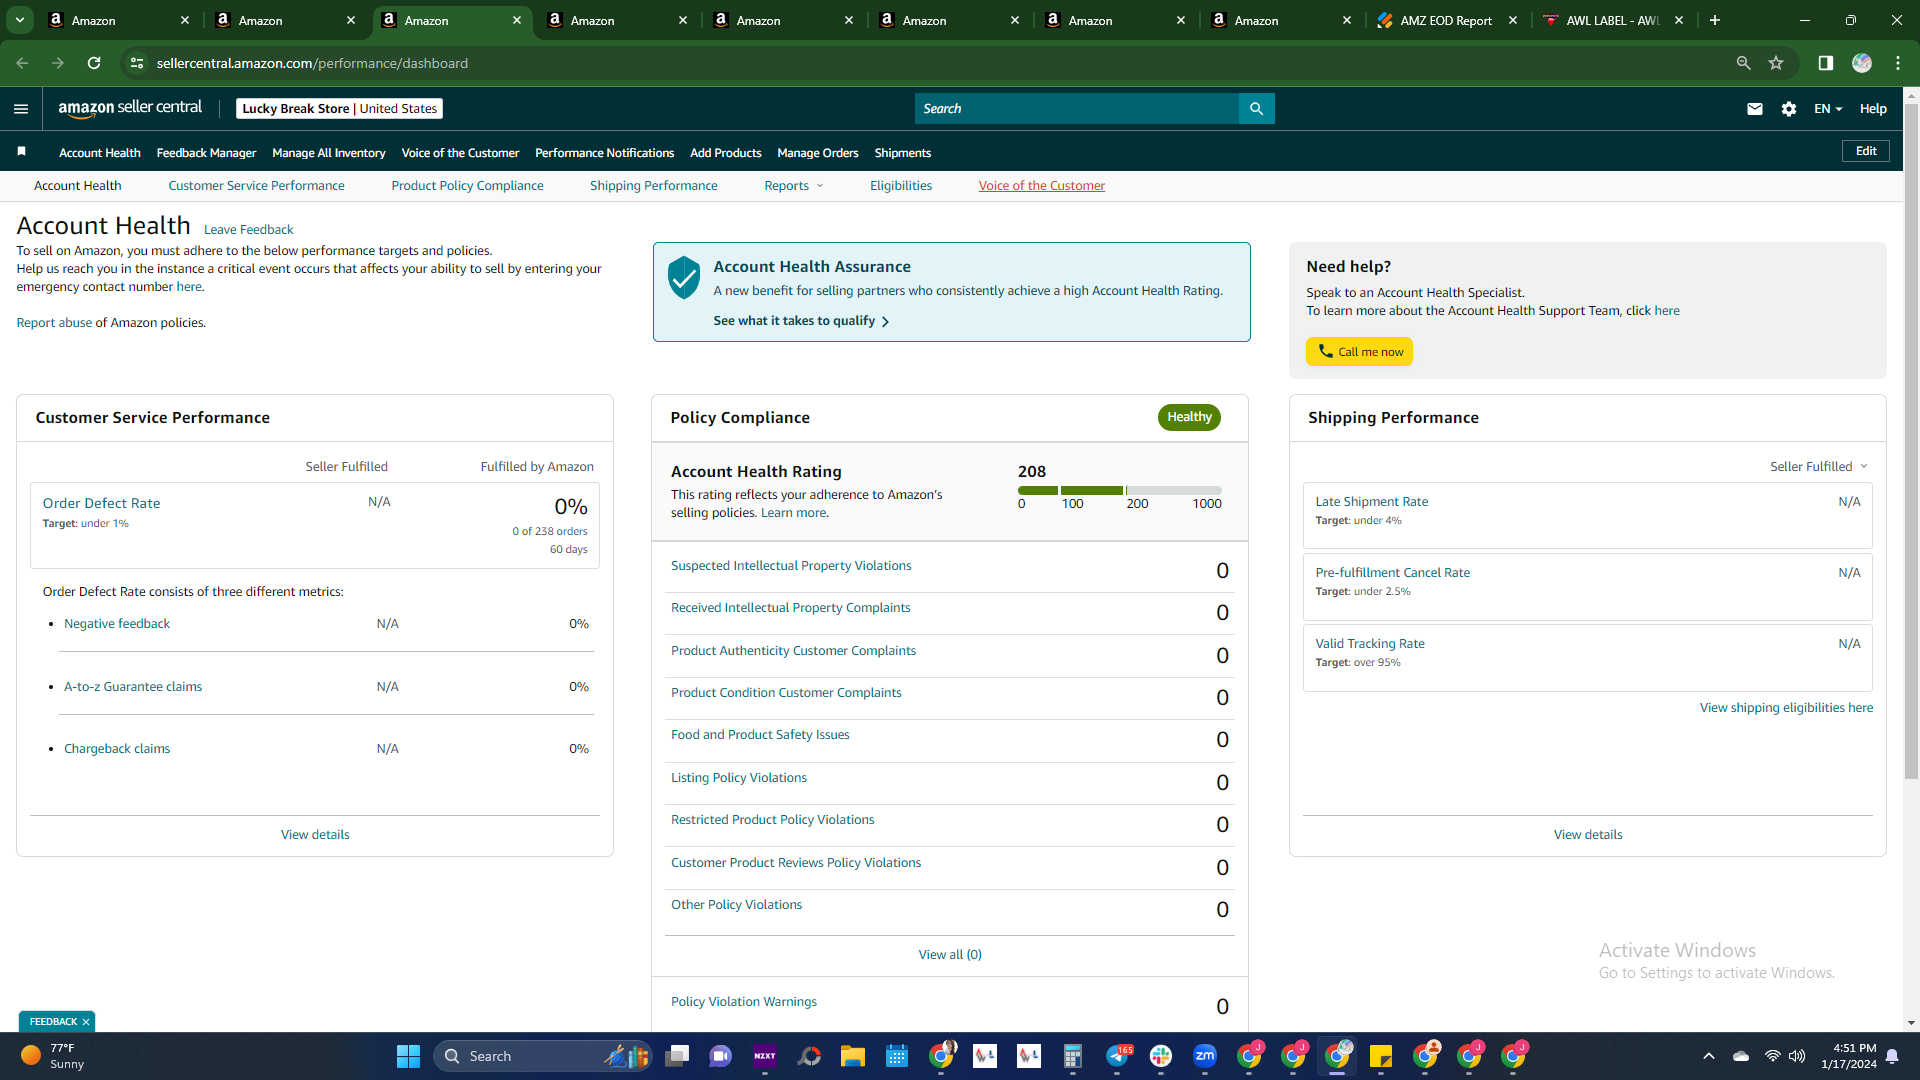
Task: Click Report abuse link
Action: (x=54, y=323)
